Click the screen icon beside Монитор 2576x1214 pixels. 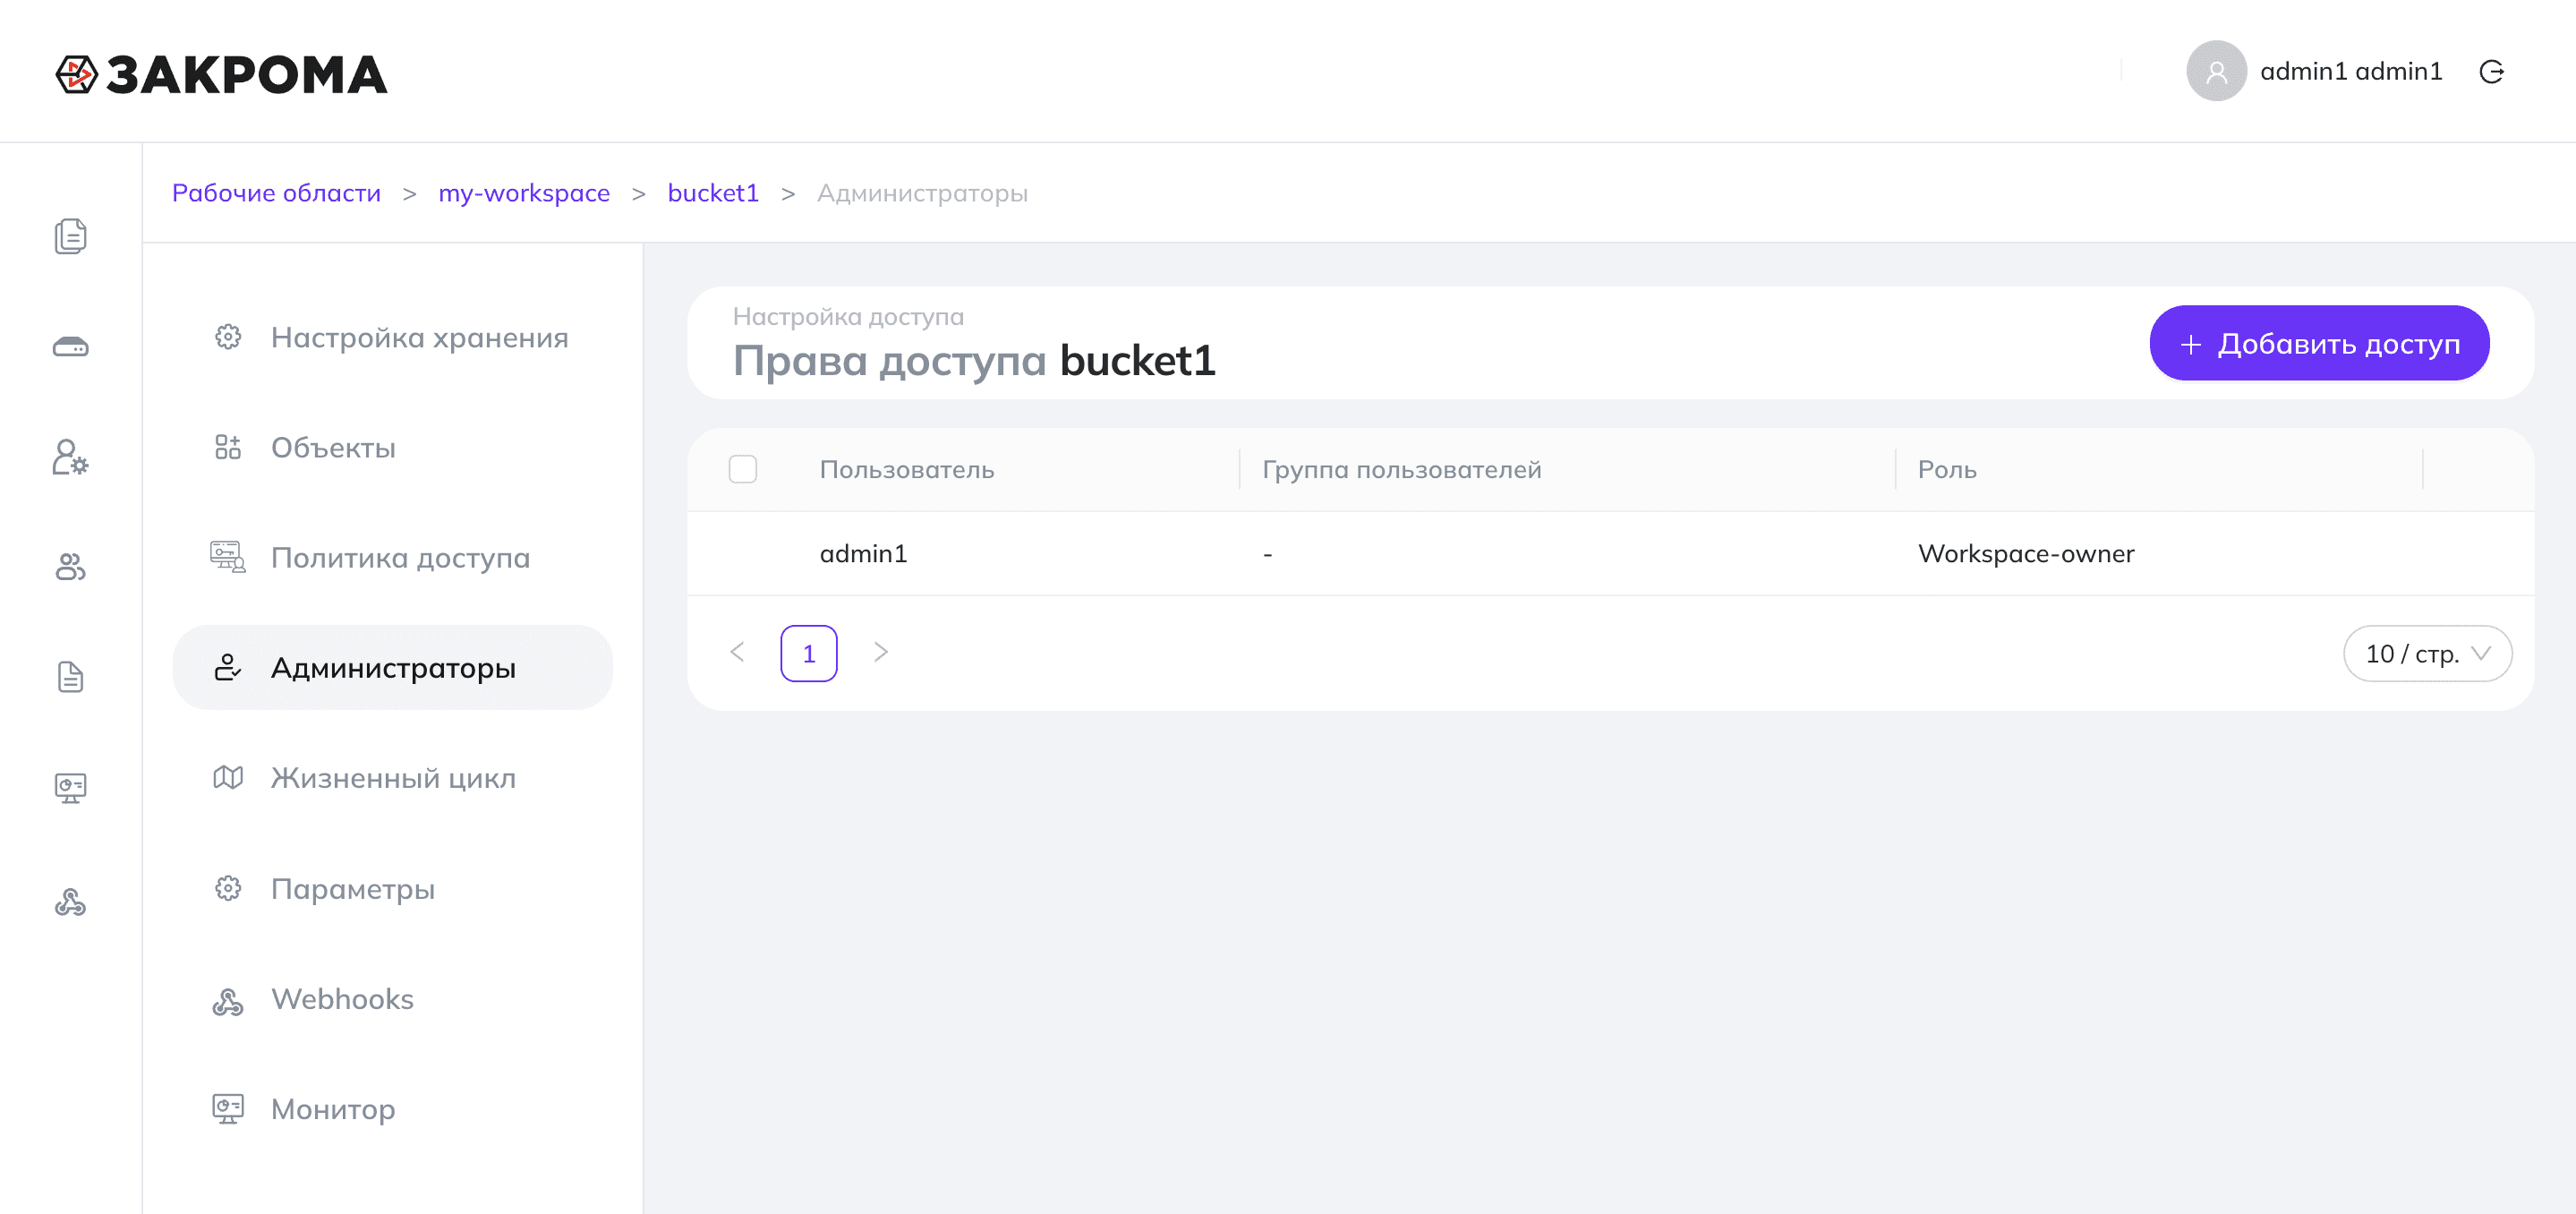click(228, 1109)
